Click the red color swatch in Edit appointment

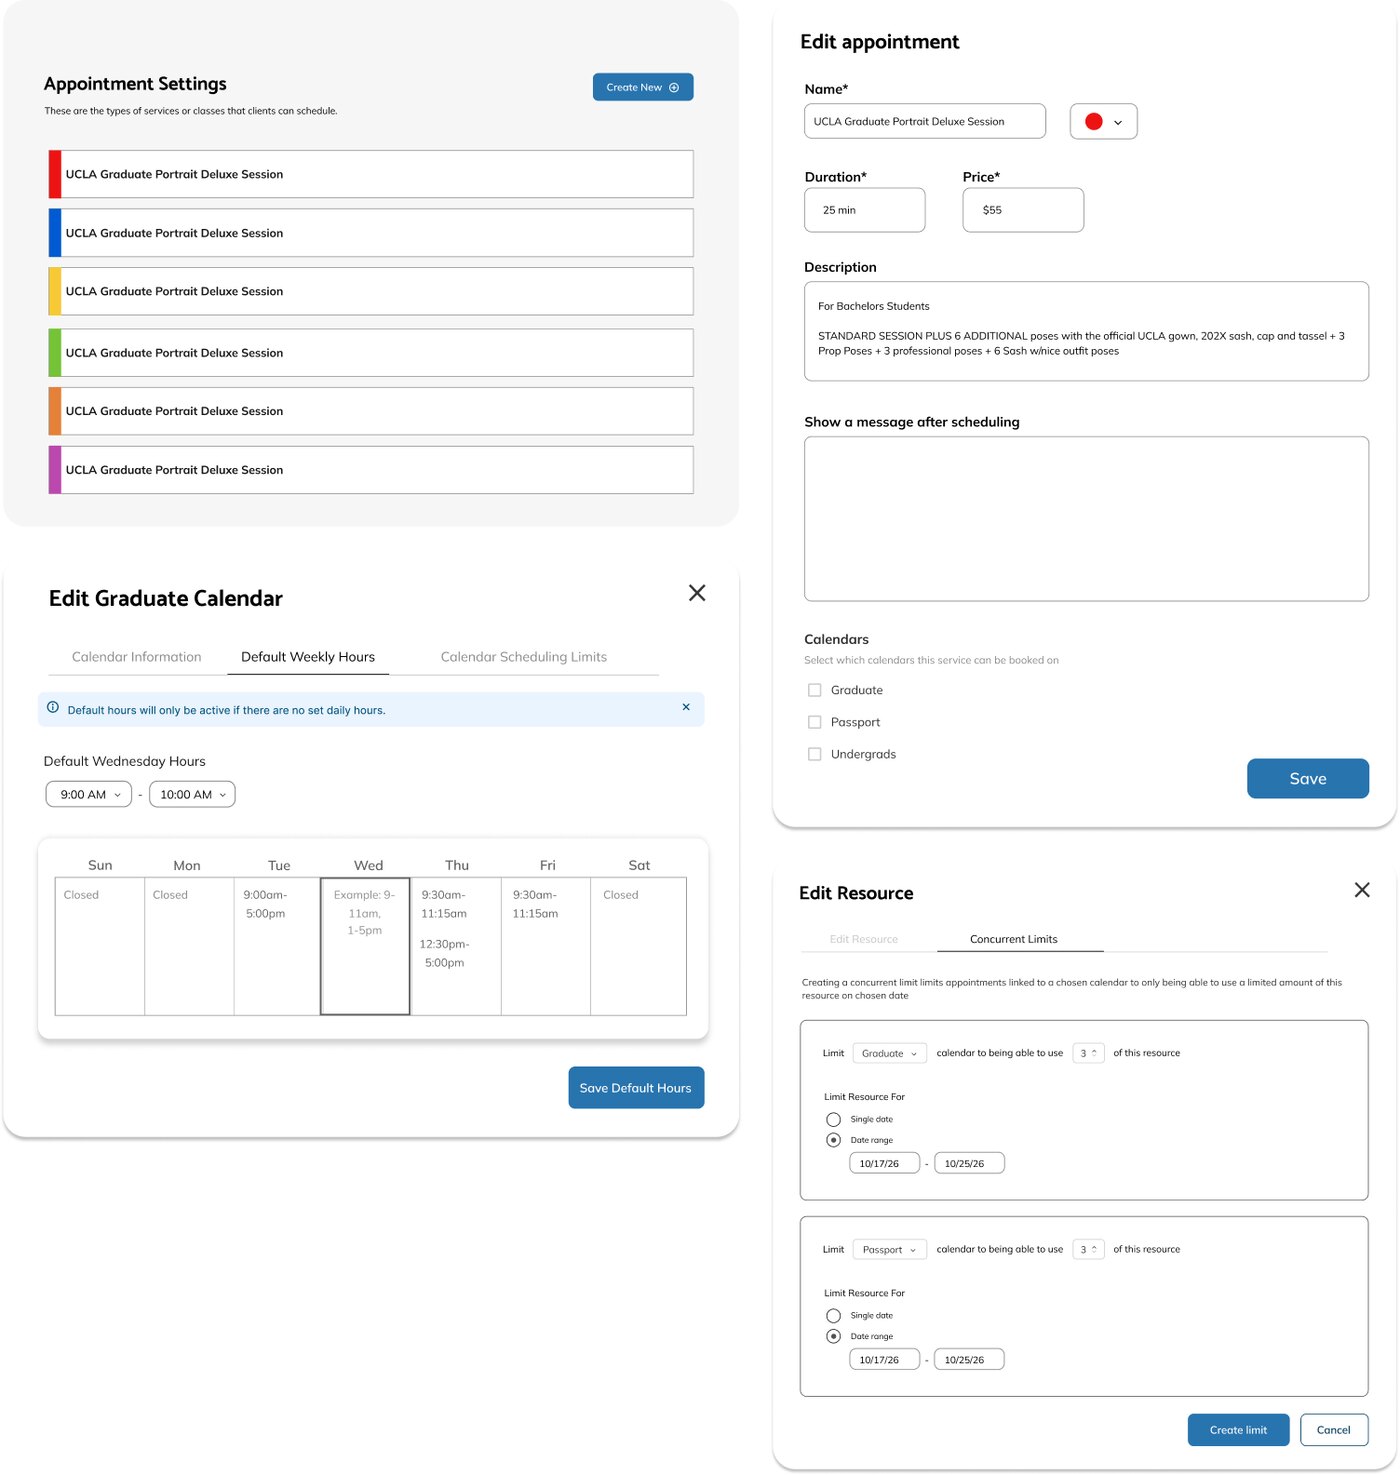click(1094, 122)
